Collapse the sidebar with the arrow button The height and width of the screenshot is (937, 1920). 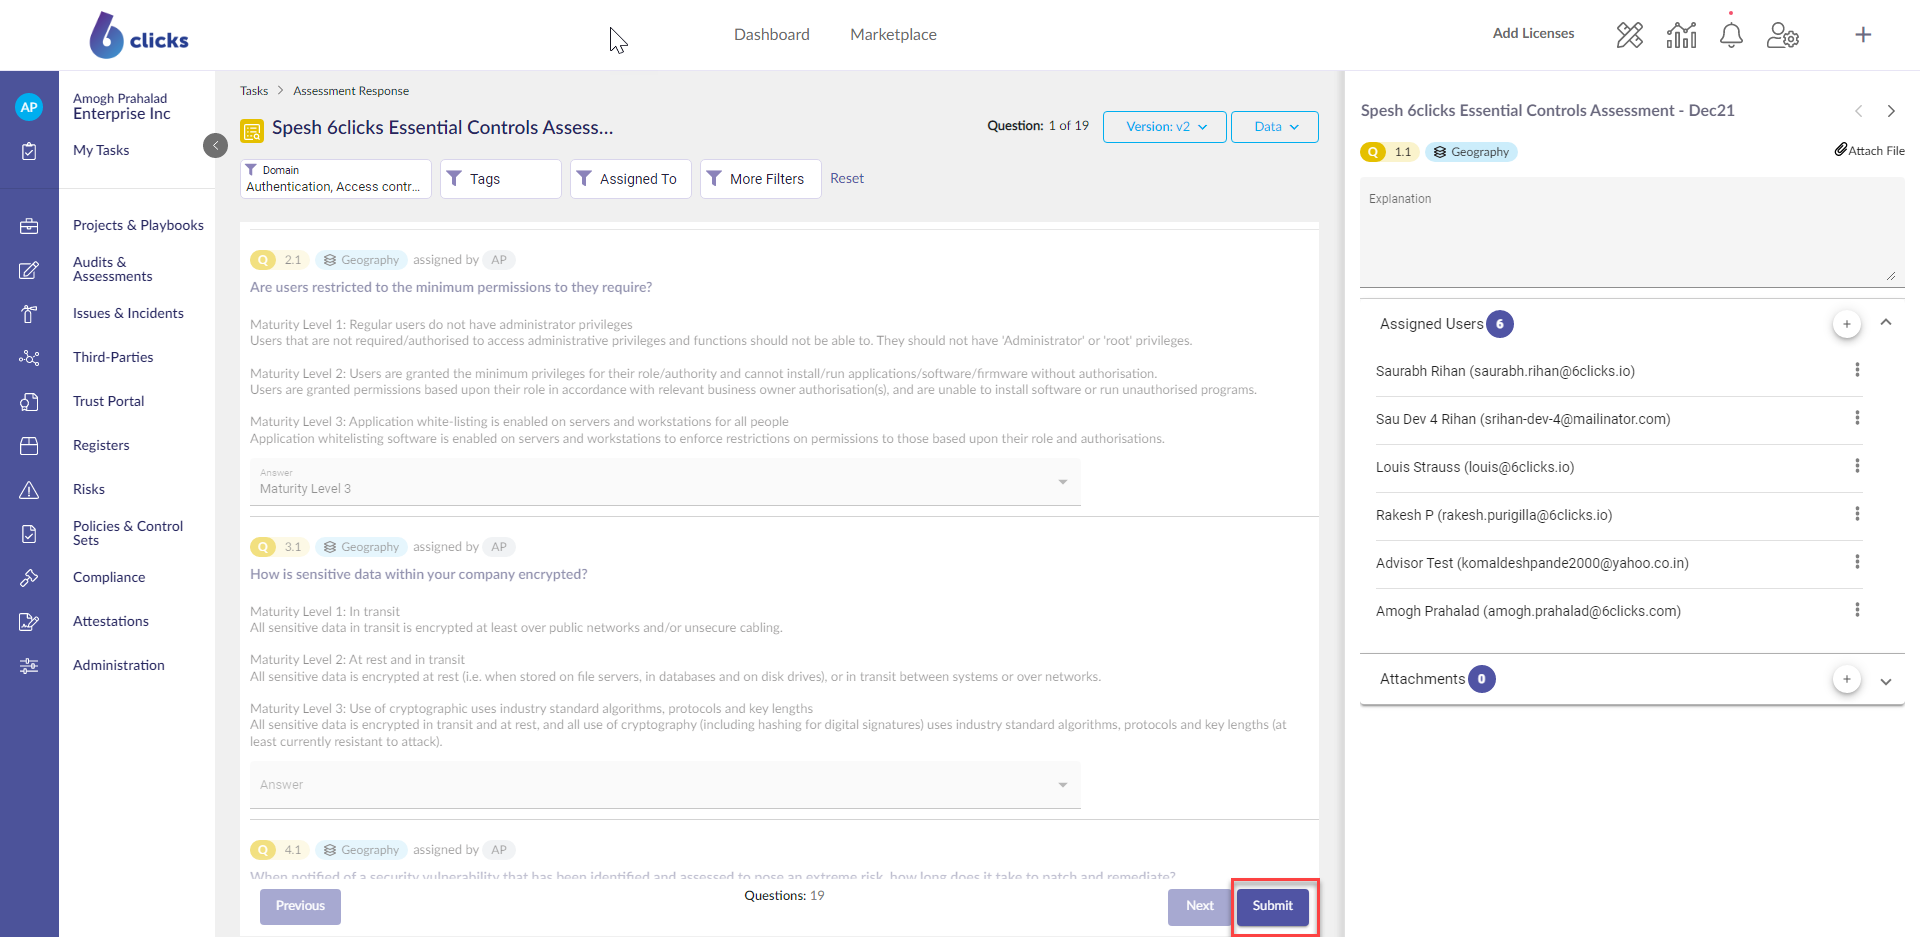[215, 146]
